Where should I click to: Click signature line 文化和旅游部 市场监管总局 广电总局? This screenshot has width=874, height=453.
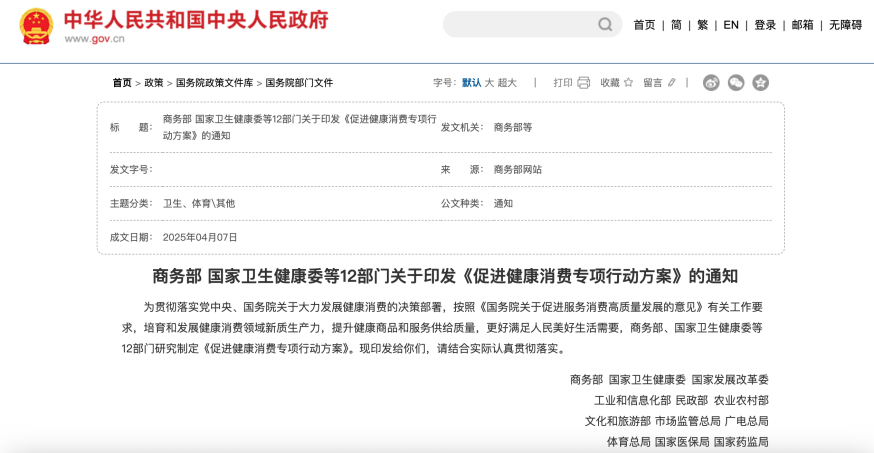coord(677,421)
